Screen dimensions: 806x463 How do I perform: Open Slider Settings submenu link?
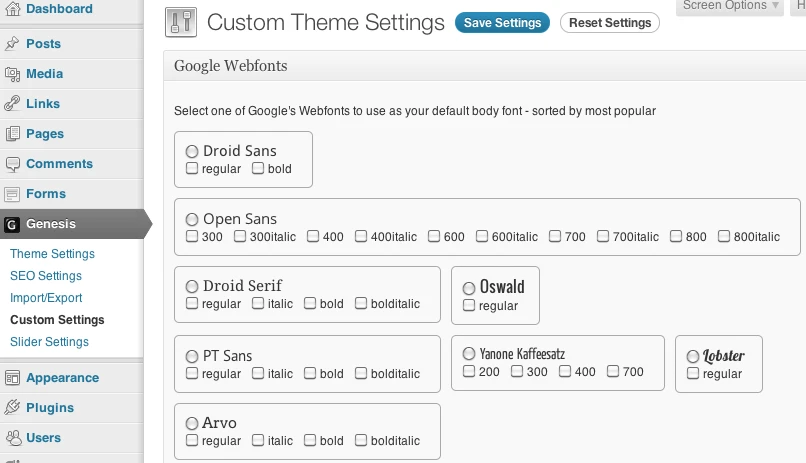point(49,342)
